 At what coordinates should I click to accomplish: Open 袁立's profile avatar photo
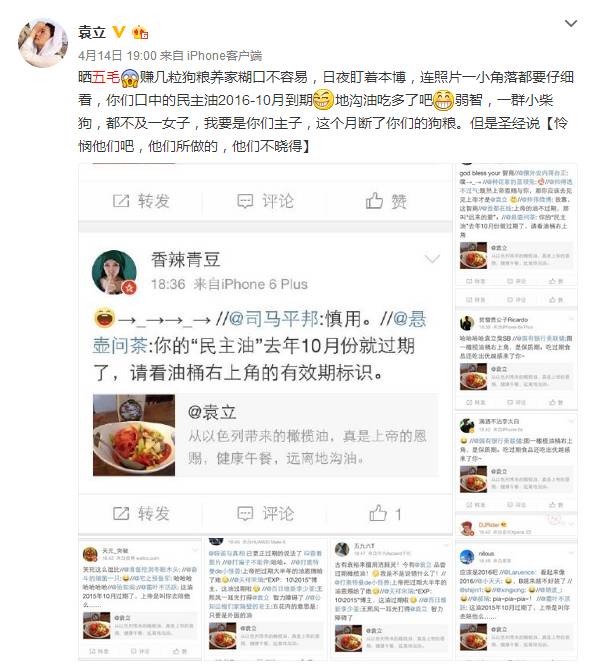point(42,42)
